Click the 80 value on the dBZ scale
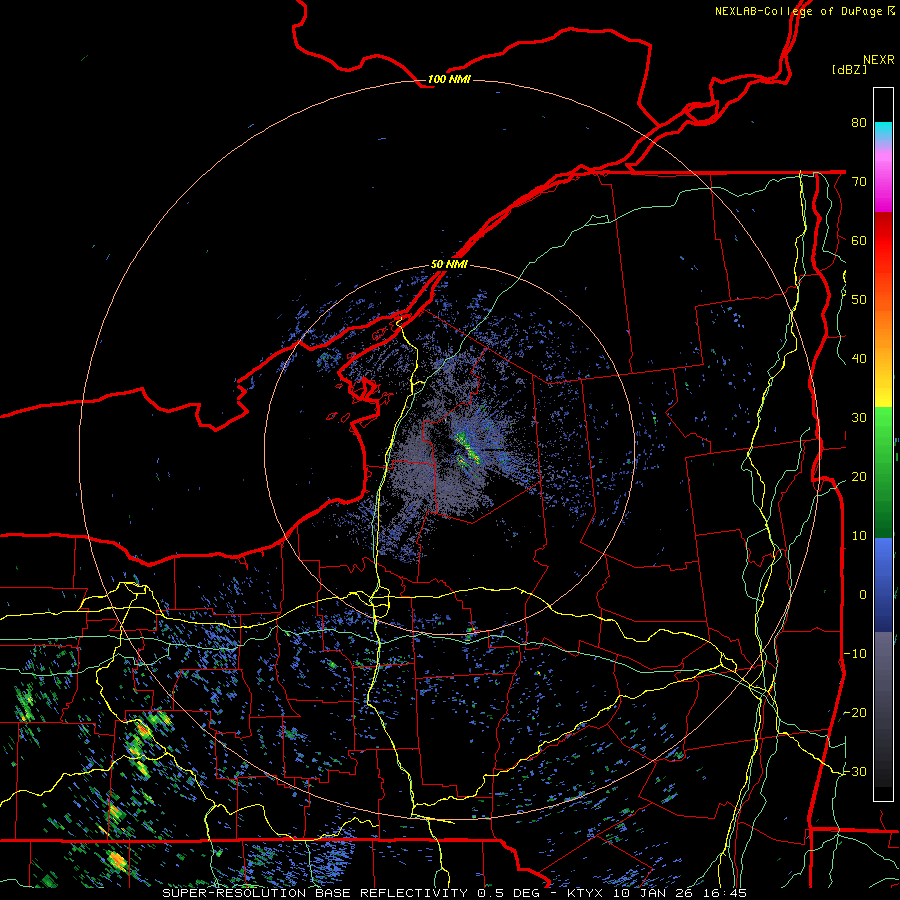900x900 pixels. click(x=859, y=122)
